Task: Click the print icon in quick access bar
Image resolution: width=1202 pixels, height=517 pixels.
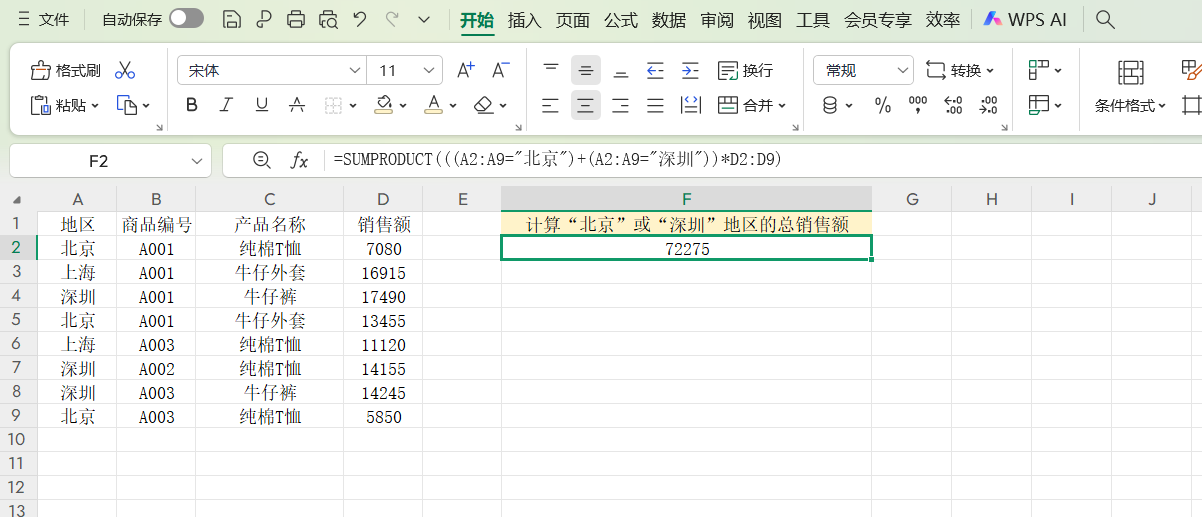Action: 296,19
